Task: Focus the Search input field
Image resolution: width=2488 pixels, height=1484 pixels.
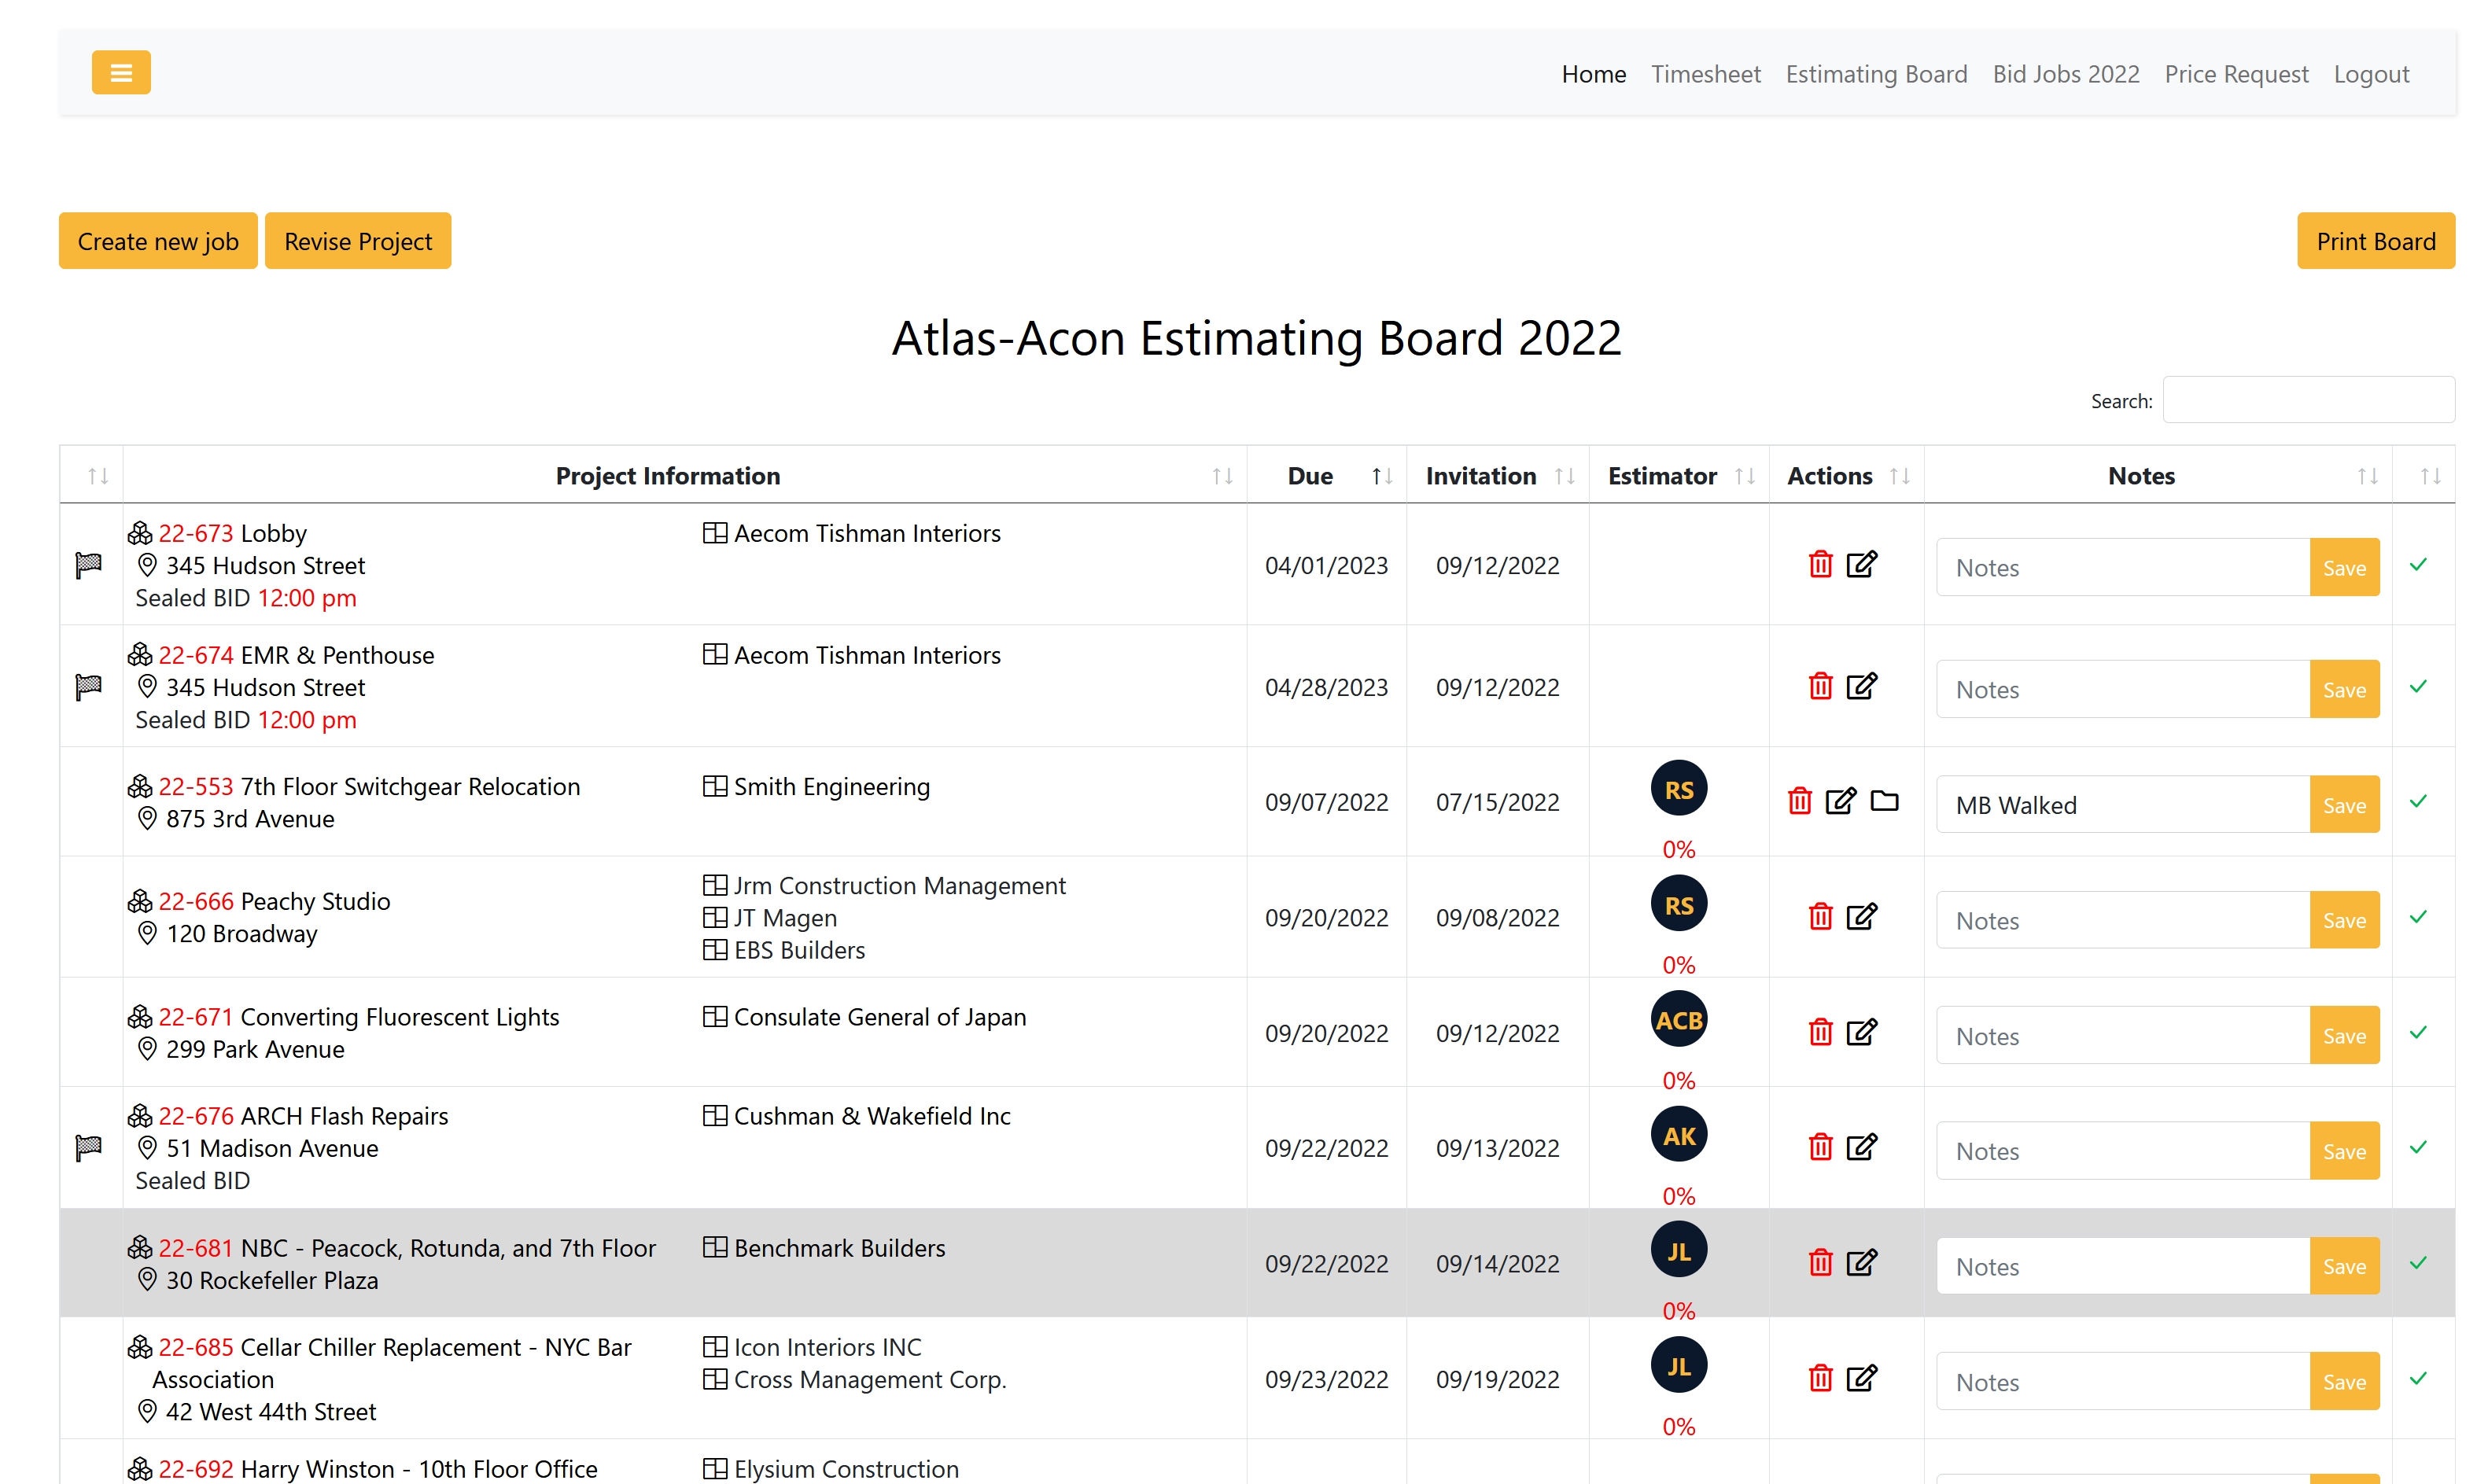Action: [x=2307, y=400]
